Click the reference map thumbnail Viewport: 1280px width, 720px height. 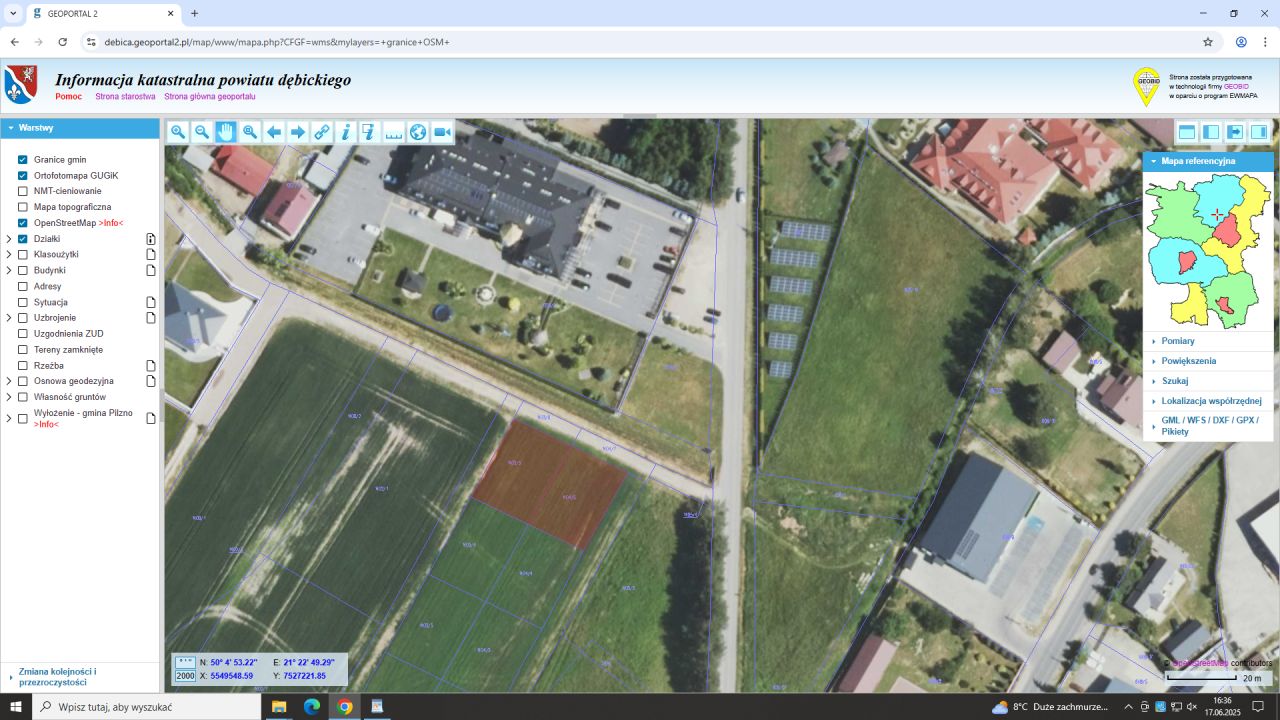click(x=1208, y=251)
